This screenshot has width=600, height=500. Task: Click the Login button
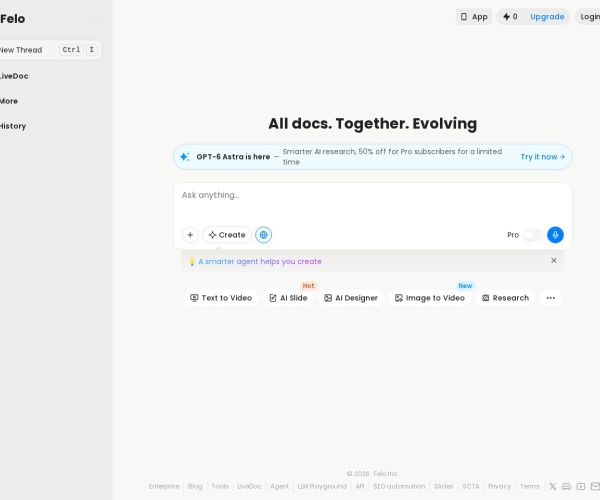tap(589, 17)
